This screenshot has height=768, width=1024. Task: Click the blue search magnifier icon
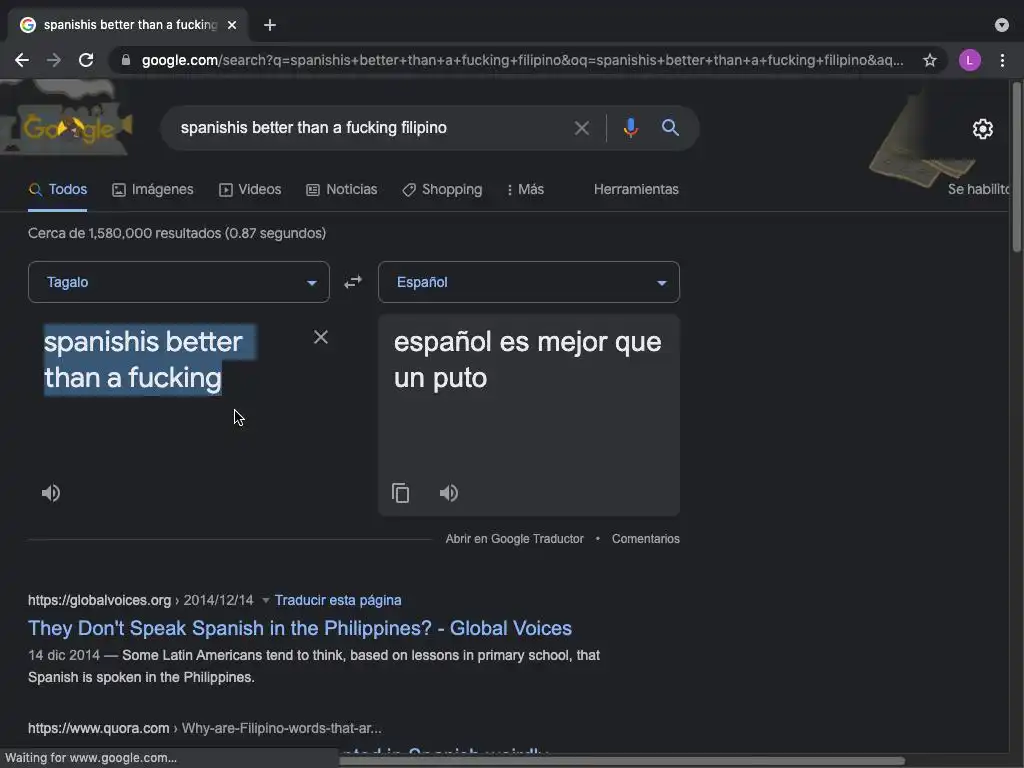[x=670, y=127]
